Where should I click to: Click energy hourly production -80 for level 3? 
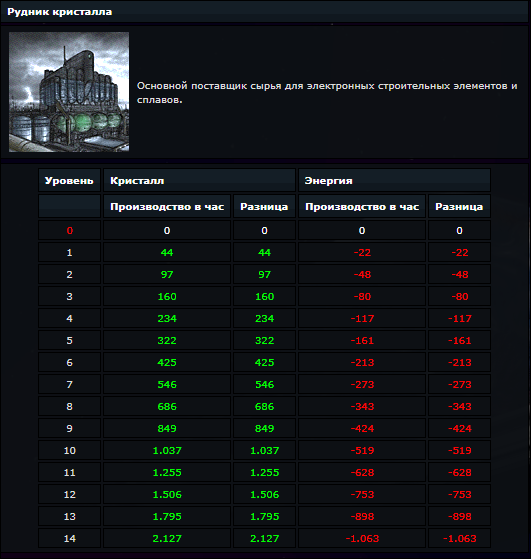[x=362, y=297]
